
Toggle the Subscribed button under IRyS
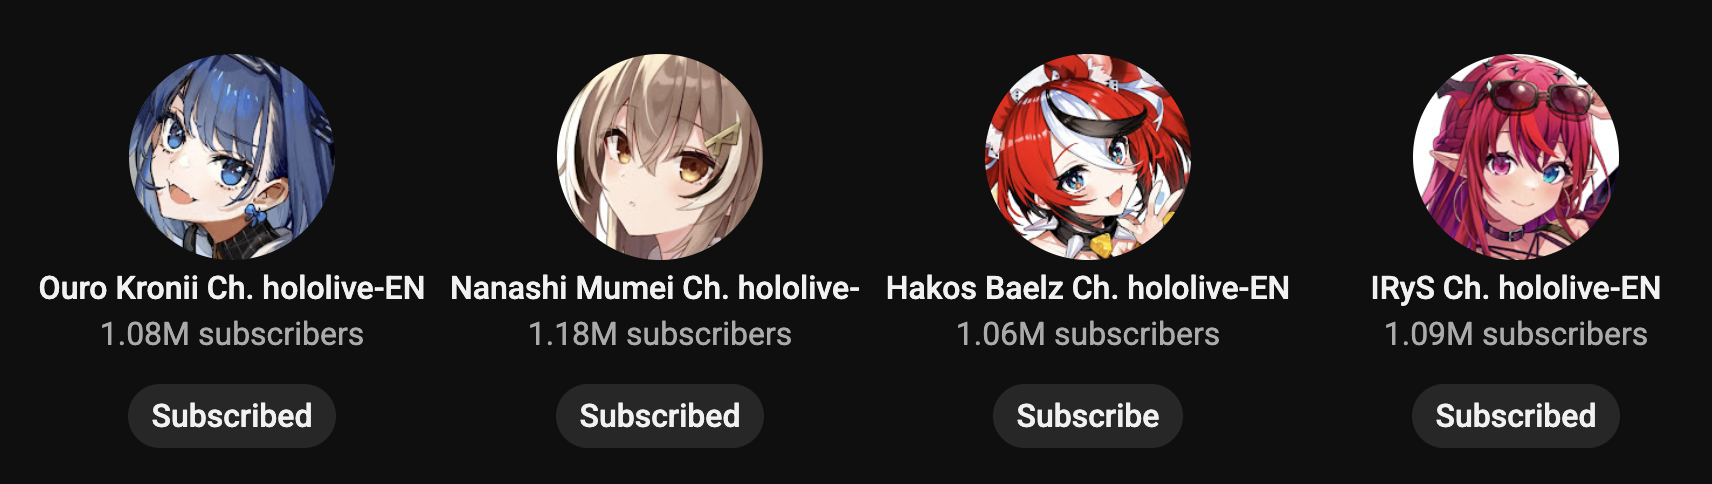pos(1516,416)
